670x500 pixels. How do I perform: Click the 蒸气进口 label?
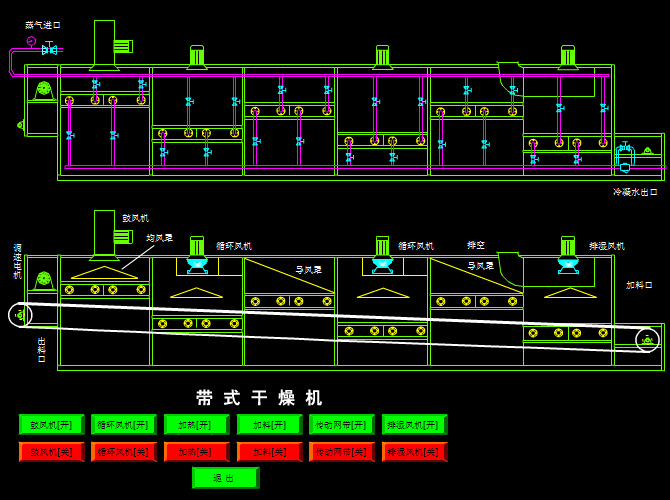click(x=43, y=25)
